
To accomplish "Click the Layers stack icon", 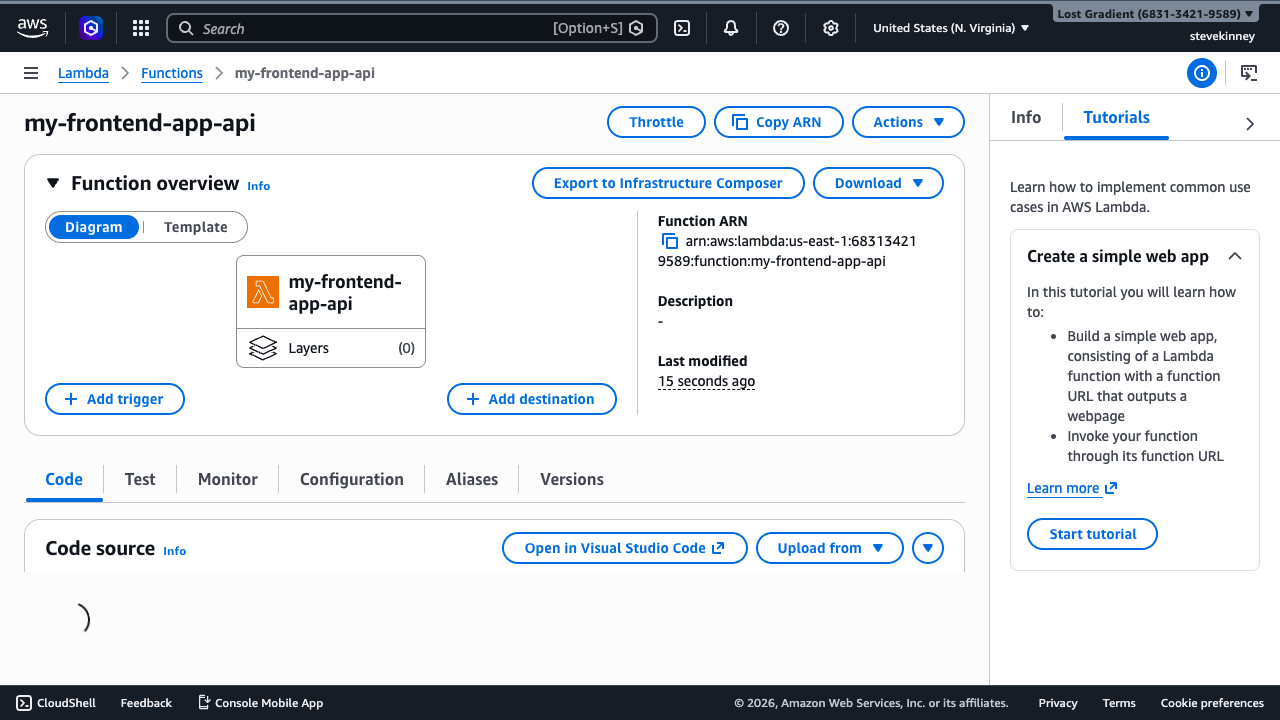I will pos(263,348).
